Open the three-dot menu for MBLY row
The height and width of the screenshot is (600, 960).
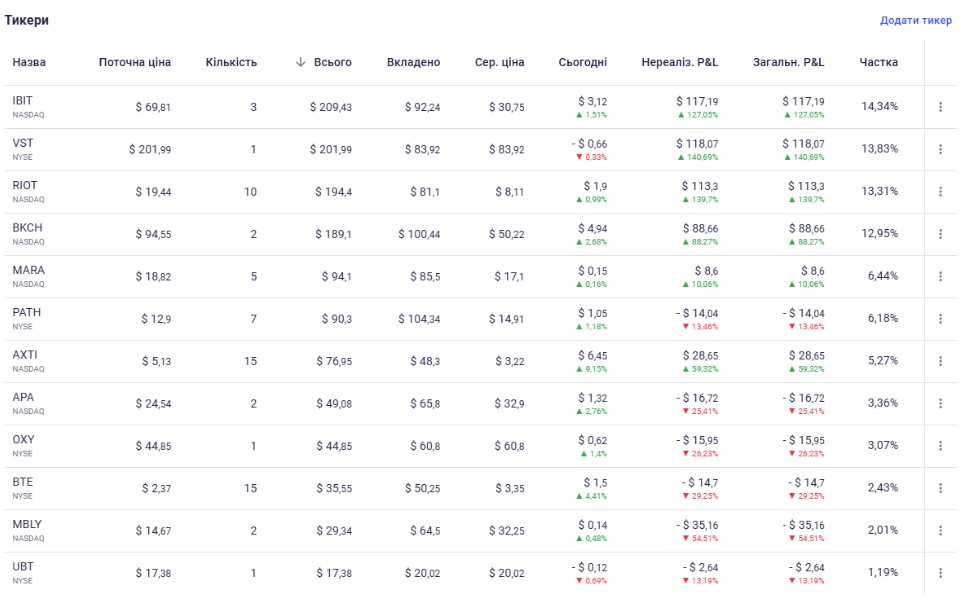(x=940, y=530)
